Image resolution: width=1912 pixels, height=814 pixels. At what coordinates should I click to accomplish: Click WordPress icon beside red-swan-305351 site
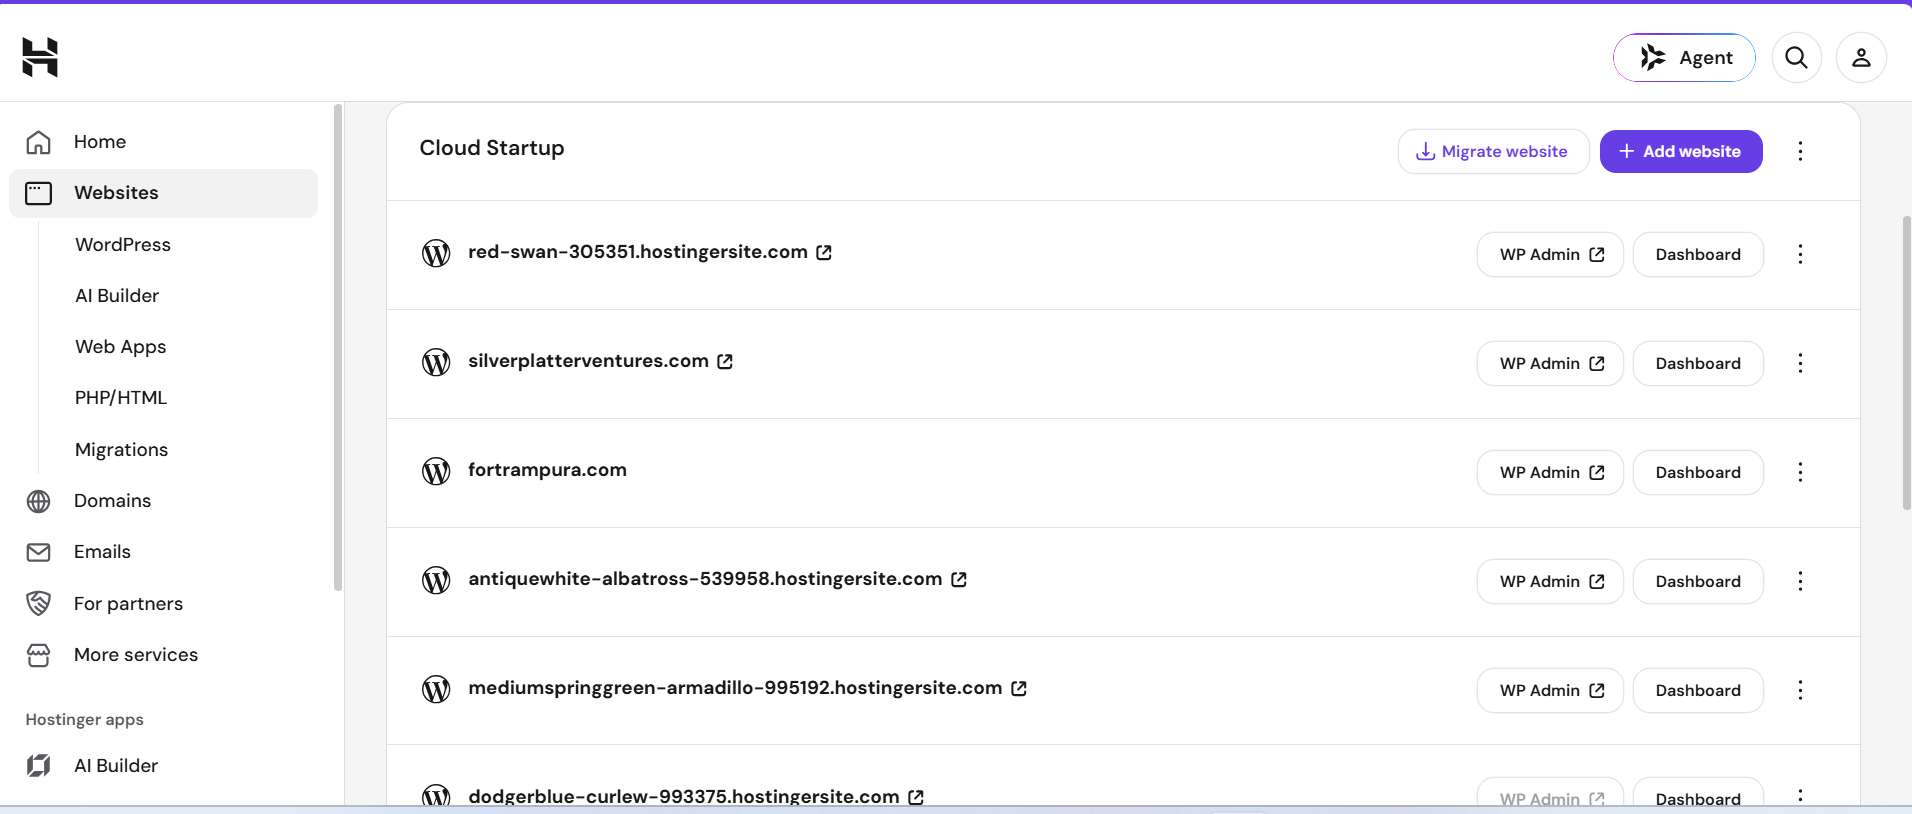pos(436,253)
